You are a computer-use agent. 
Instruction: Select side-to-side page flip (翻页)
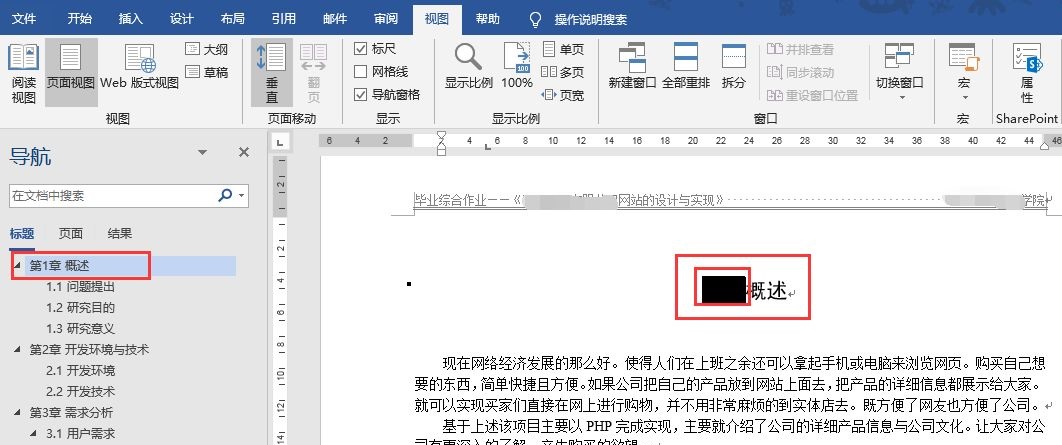(314, 73)
